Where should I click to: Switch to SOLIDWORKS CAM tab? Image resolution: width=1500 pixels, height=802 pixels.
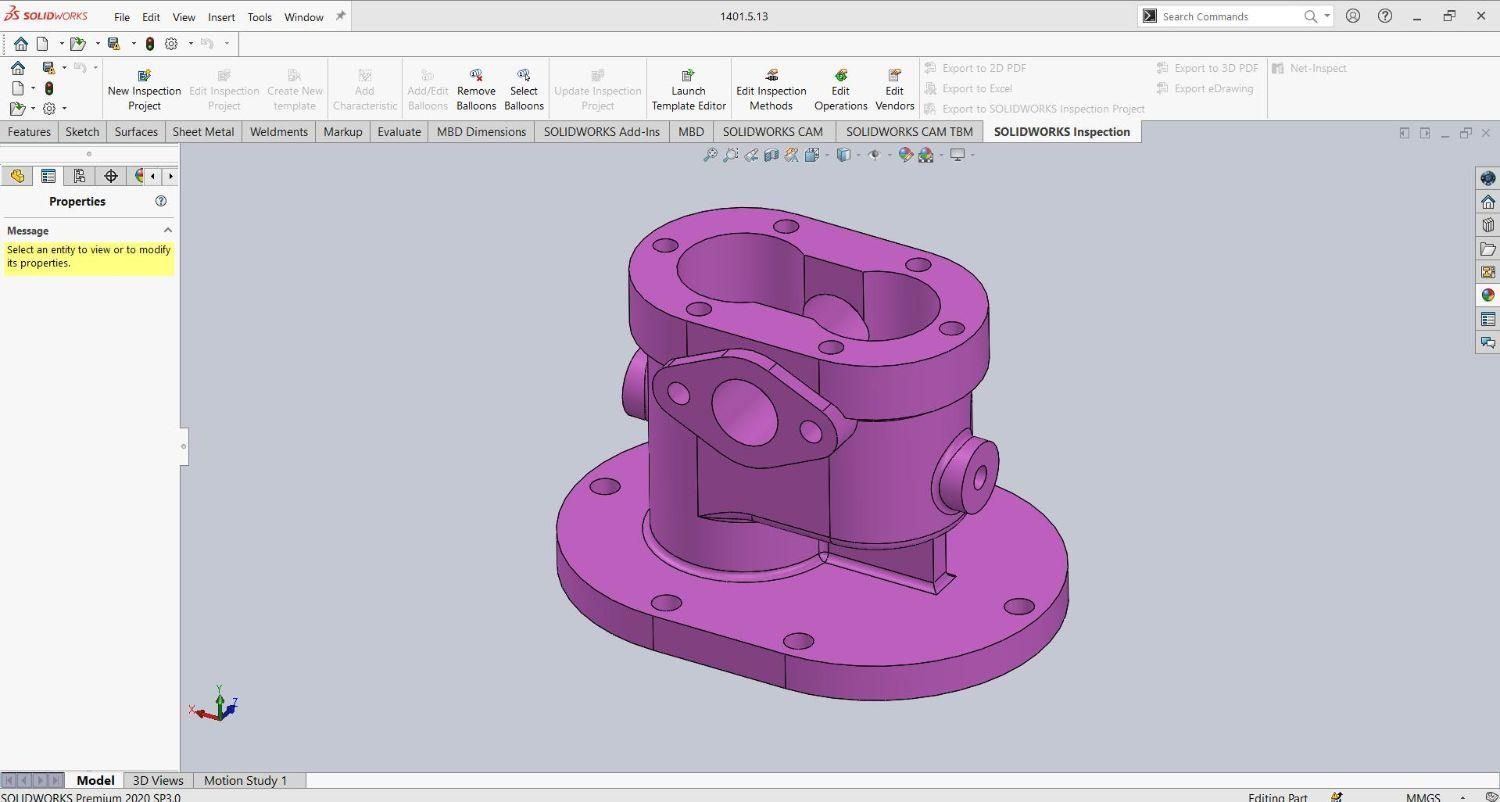pyautogui.click(x=773, y=132)
